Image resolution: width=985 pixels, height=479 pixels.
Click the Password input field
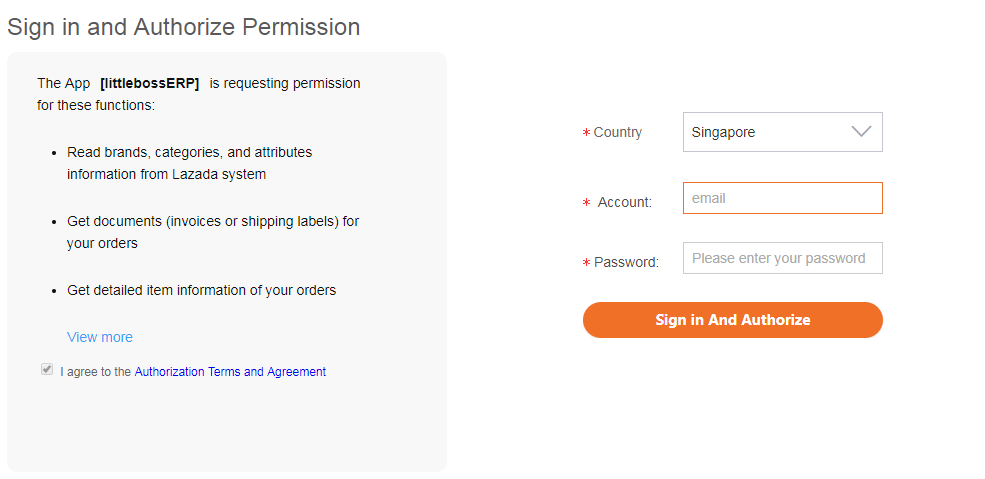coord(782,258)
